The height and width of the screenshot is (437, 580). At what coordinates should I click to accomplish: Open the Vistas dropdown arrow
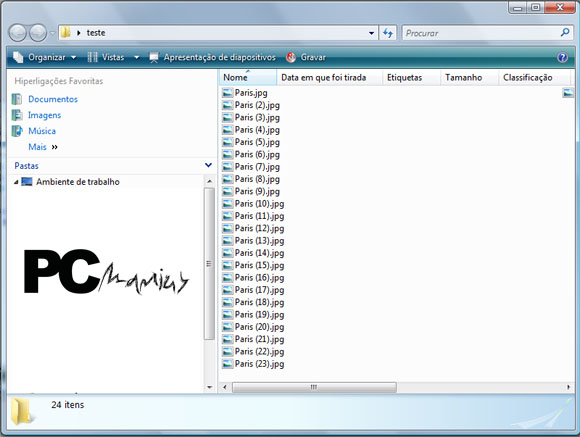click(136, 57)
